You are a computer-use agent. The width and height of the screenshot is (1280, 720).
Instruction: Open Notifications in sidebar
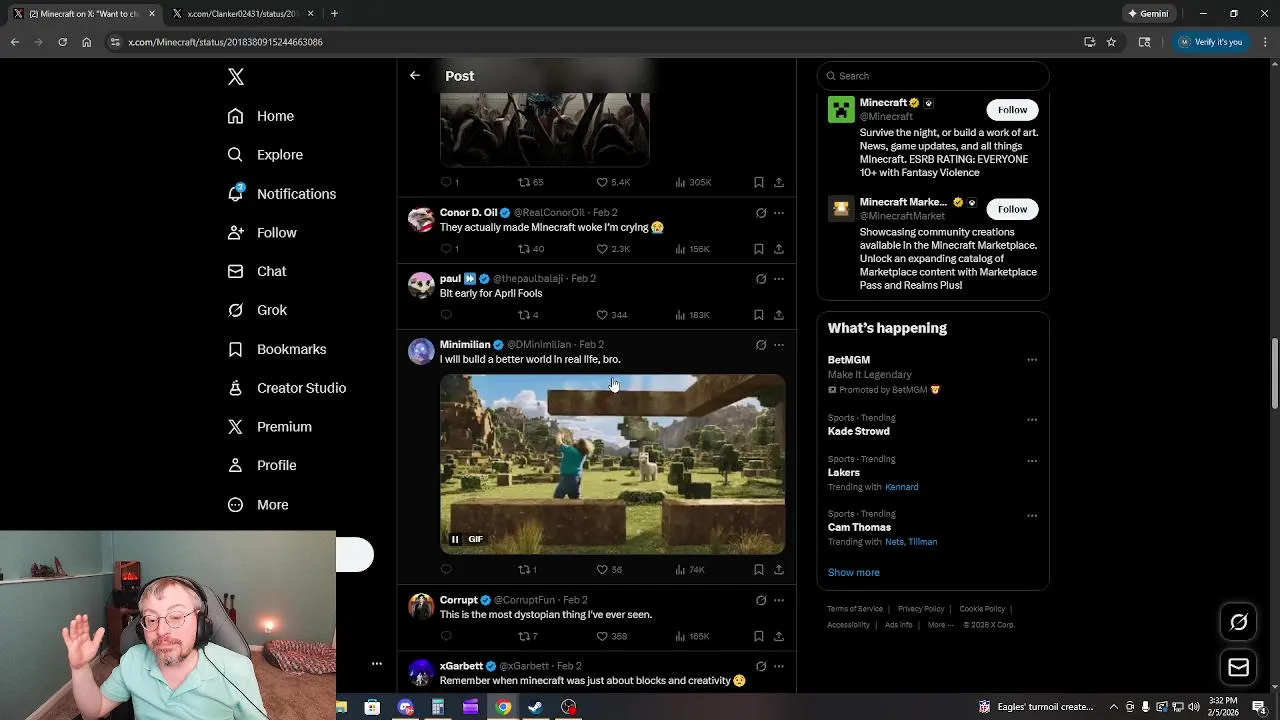click(282, 194)
